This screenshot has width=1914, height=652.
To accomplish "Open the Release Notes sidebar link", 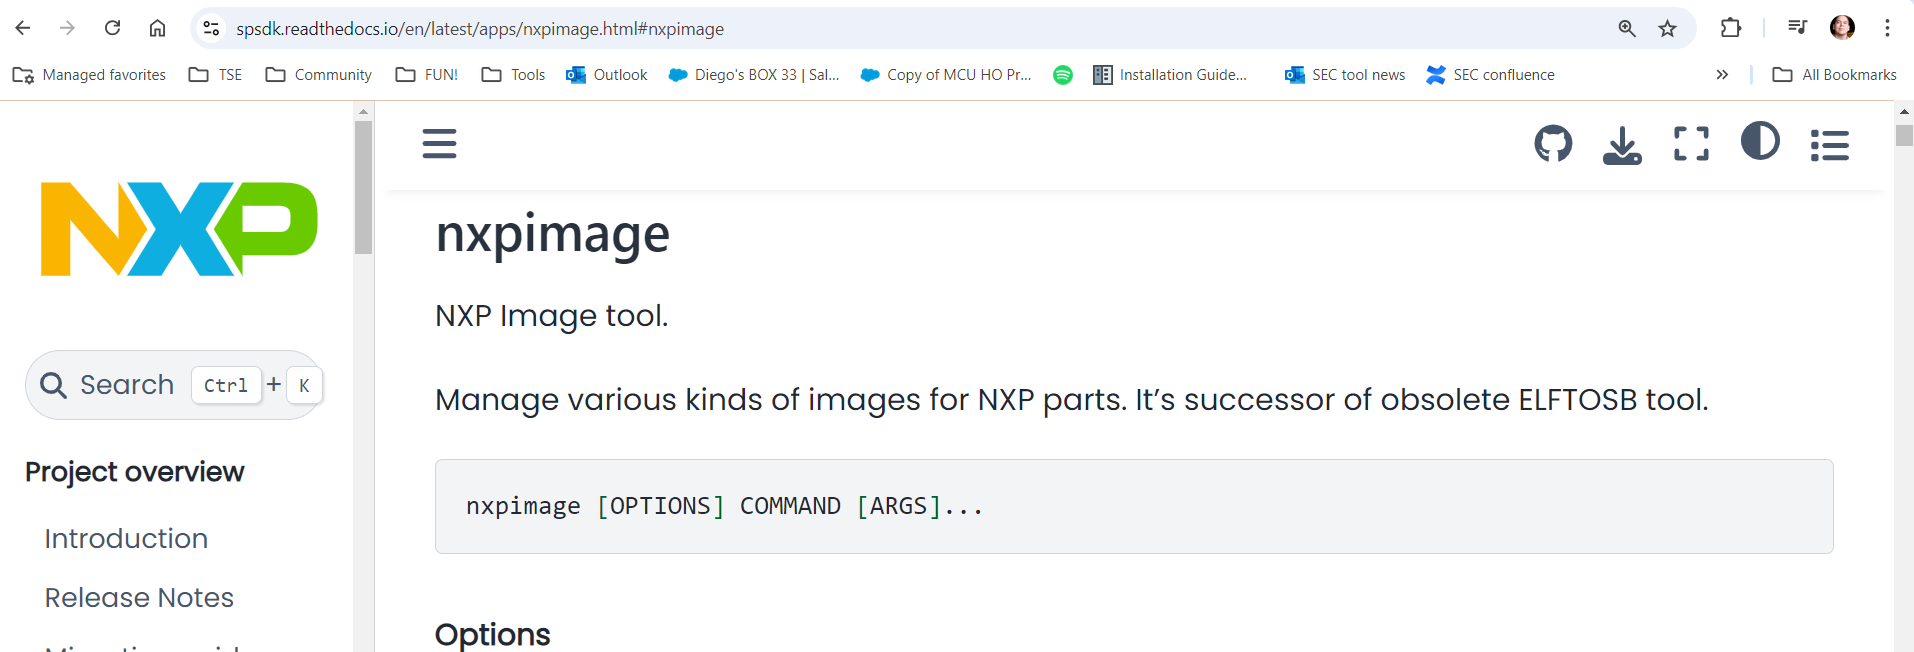I will pos(139,598).
